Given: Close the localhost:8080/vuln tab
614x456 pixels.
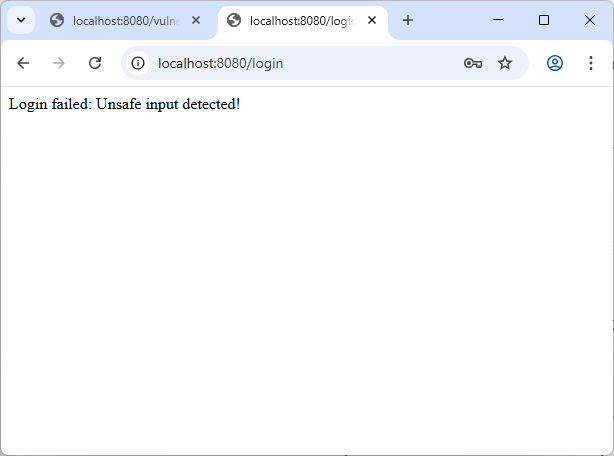Looking at the screenshot, I should 194,20.
